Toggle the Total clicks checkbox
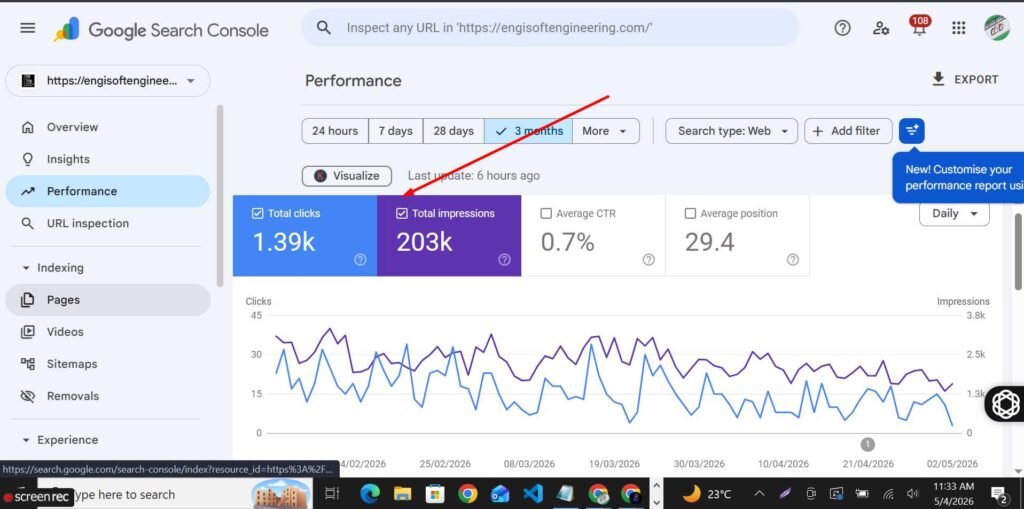This screenshot has width=1024, height=509. tap(257, 213)
